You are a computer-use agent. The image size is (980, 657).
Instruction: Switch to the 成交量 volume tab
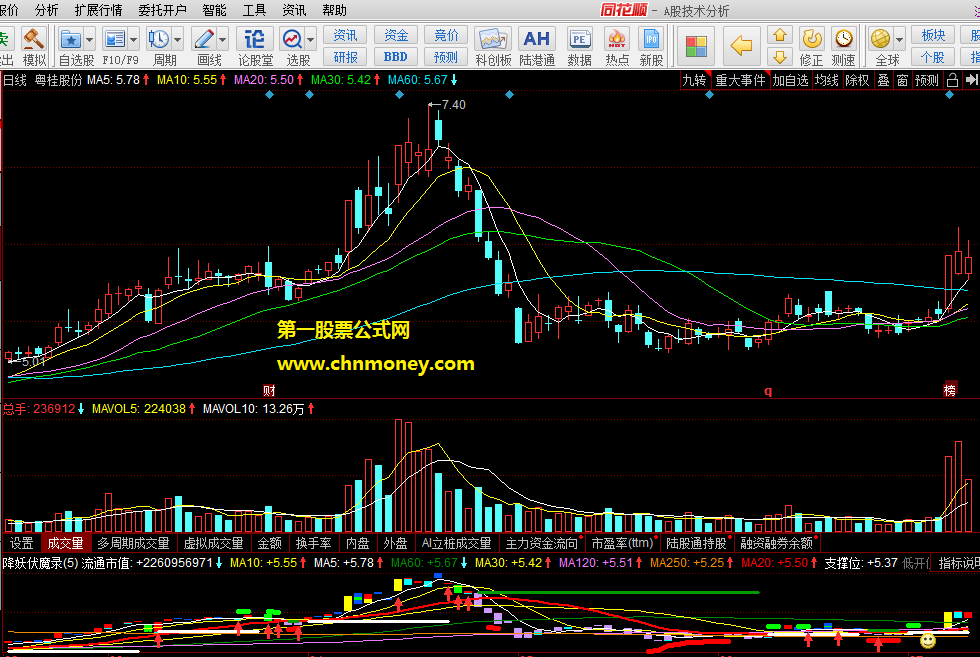point(65,543)
